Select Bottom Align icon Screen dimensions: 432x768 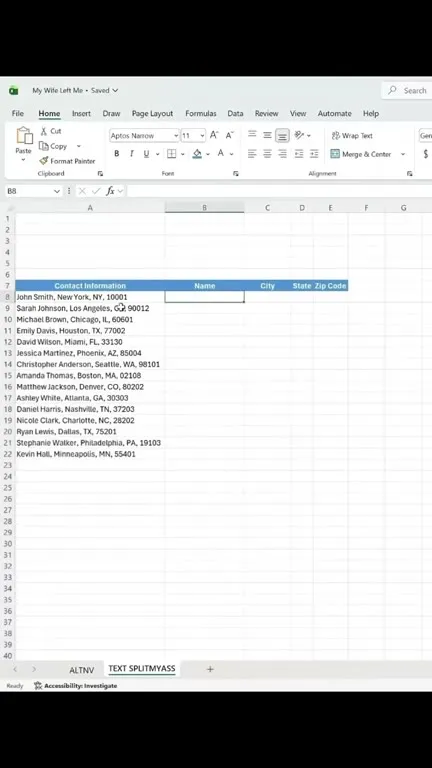[x=283, y=135]
